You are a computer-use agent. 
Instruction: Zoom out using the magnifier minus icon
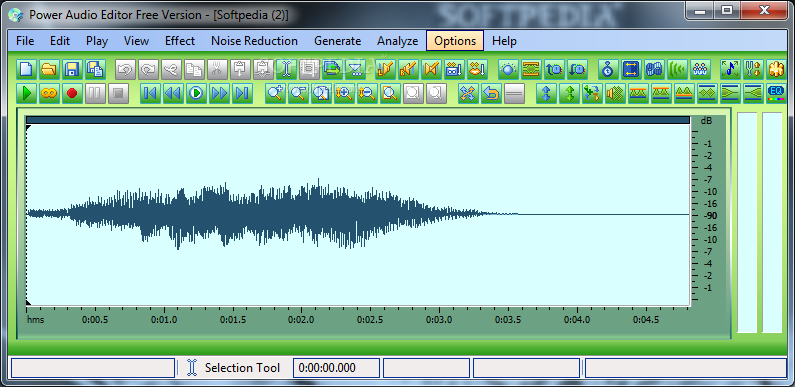tap(298, 93)
